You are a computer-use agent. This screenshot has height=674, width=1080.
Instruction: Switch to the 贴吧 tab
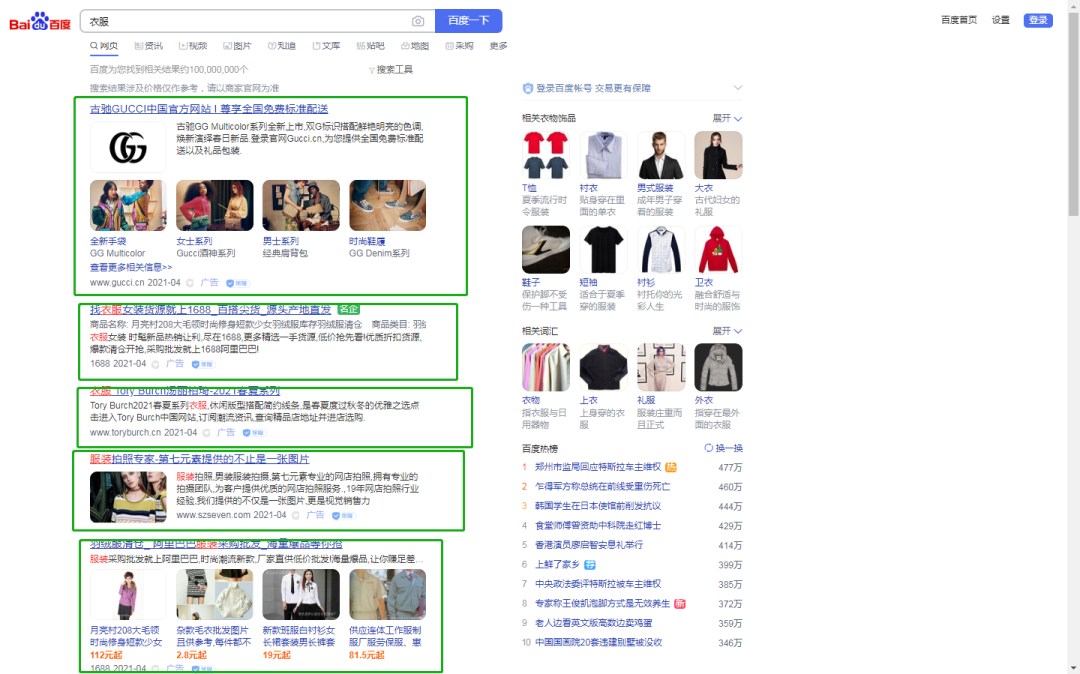(371, 46)
